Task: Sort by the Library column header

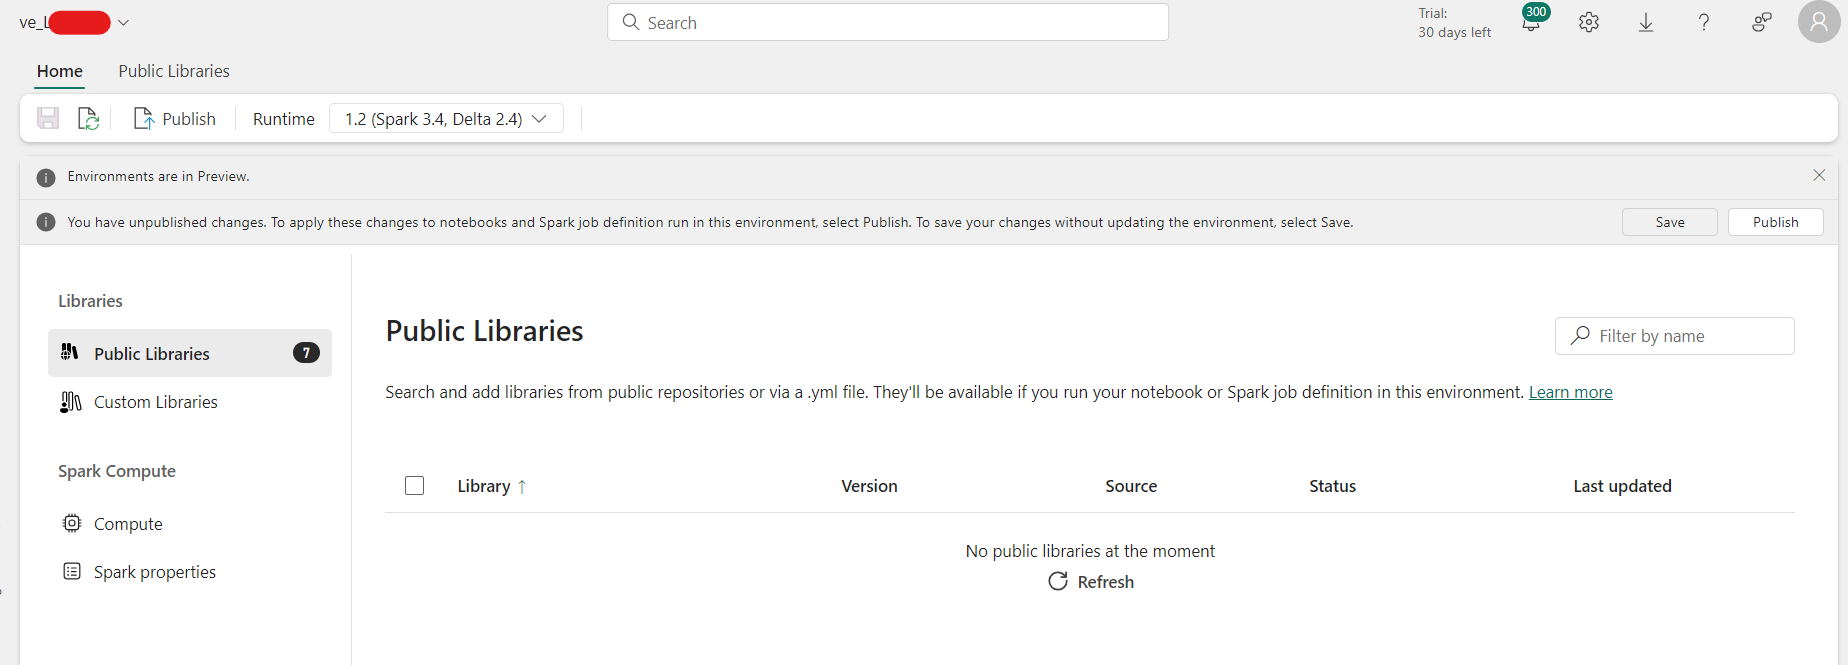Action: click(484, 486)
